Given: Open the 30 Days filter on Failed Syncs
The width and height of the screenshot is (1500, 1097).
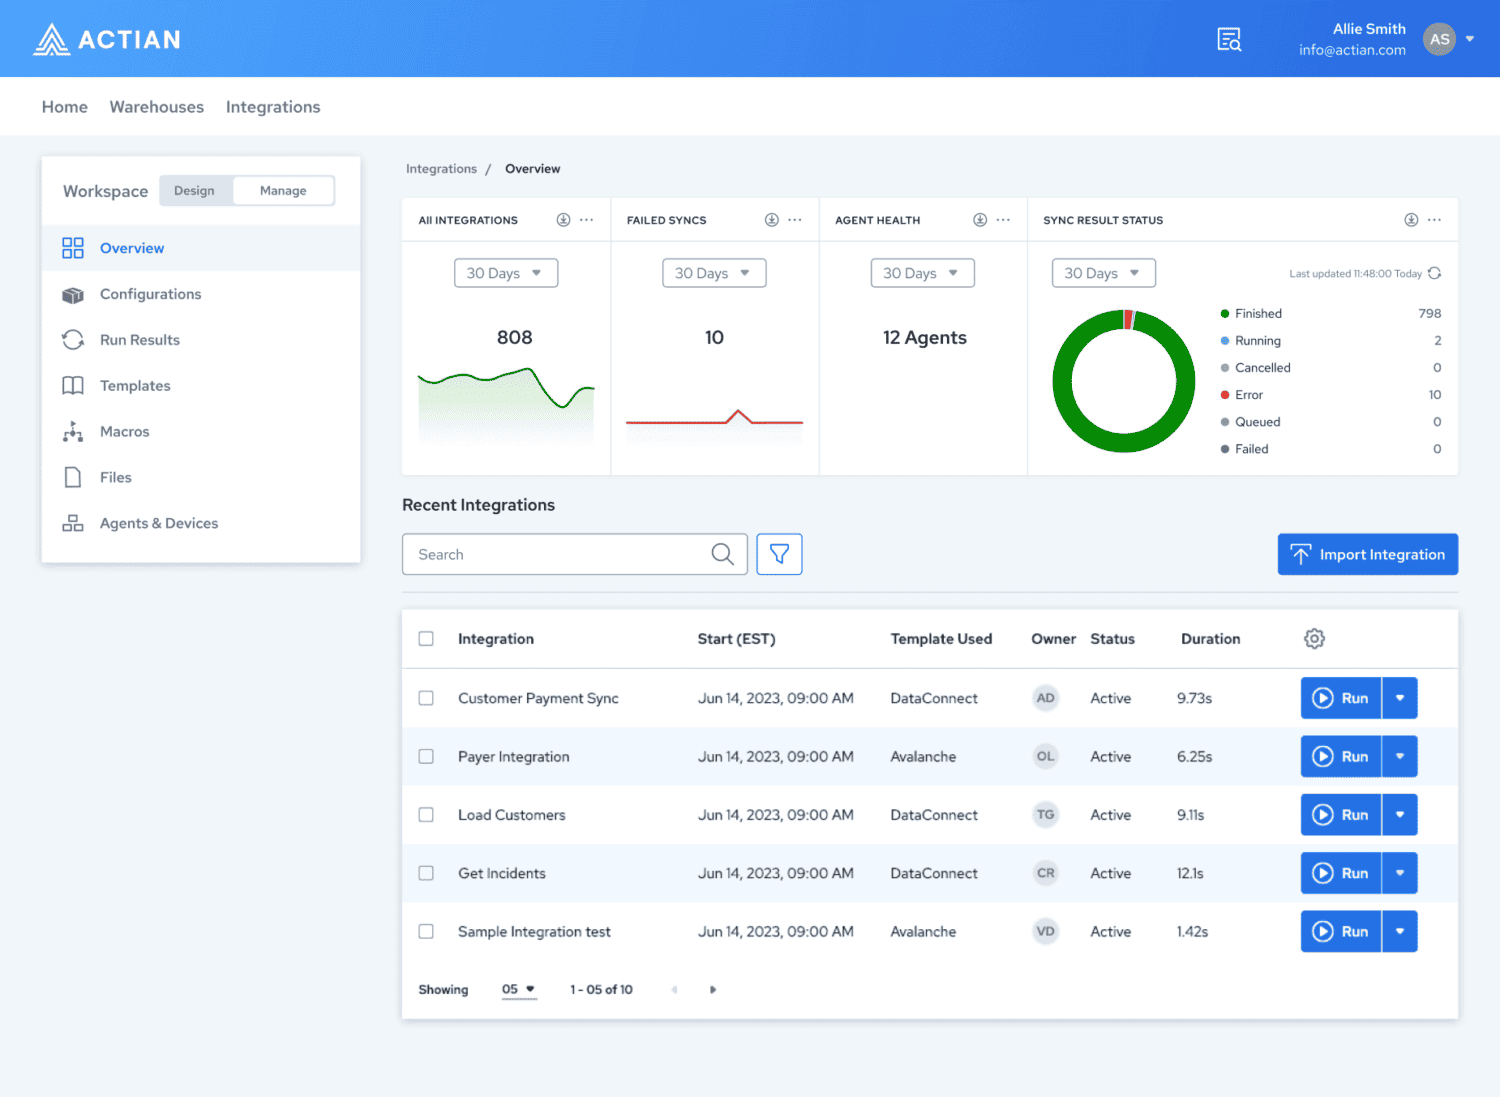Looking at the screenshot, I should pos(714,272).
